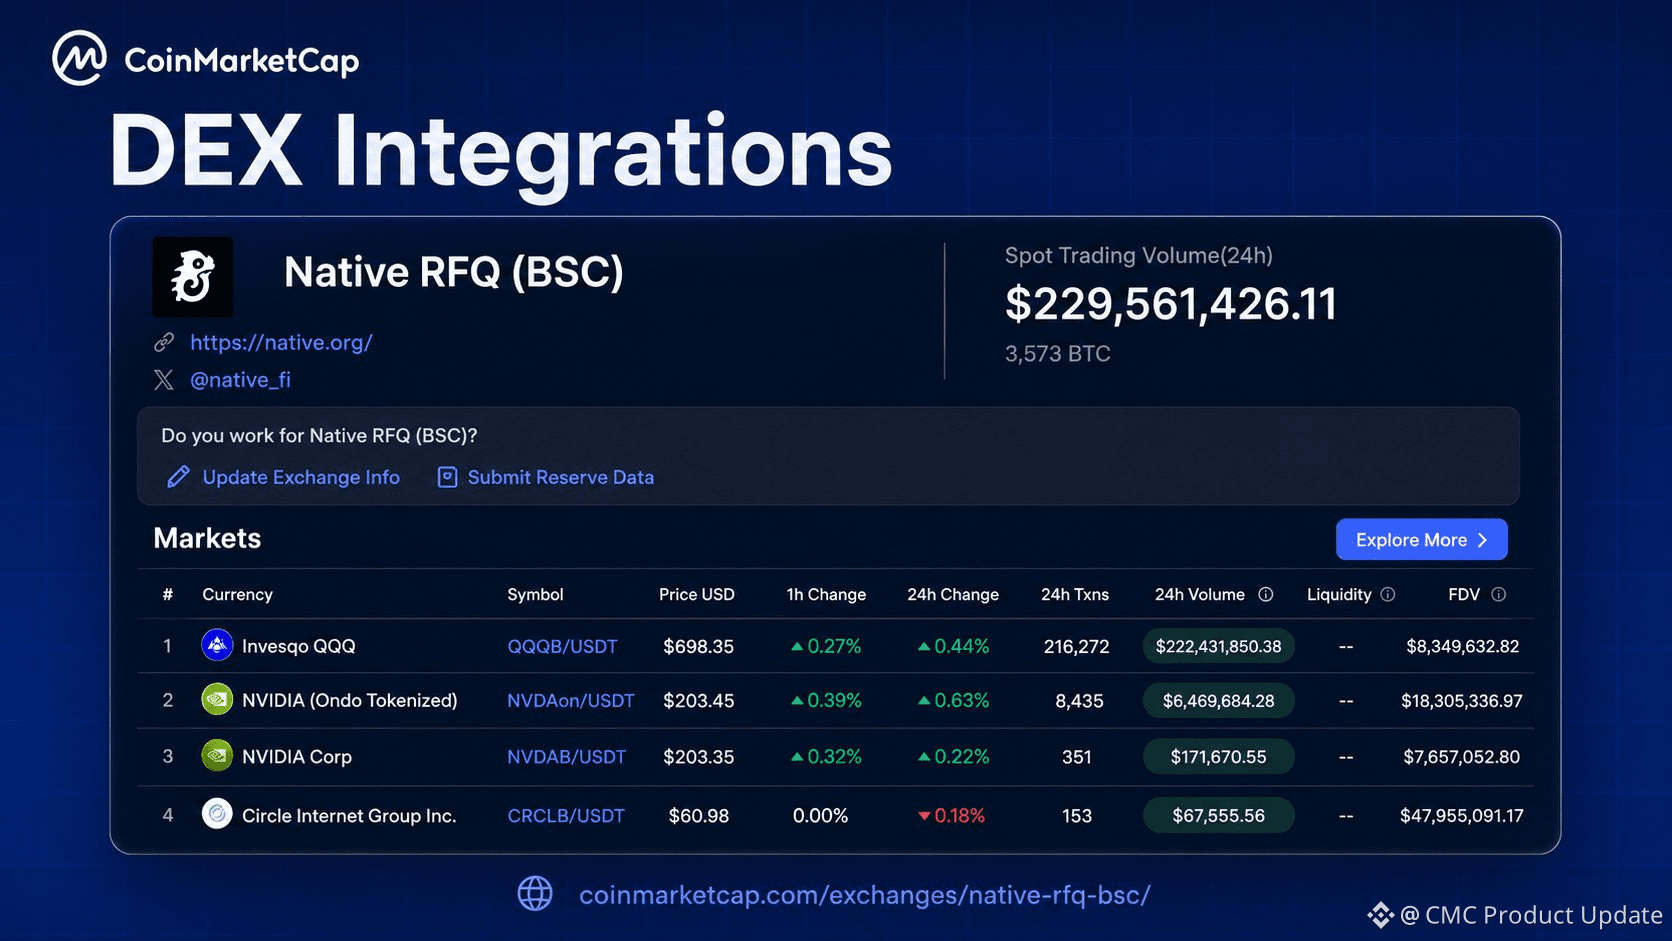Image resolution: width=1672 pixels, height=941 pixels.
Task: Sort by the Symbol column header
Action: coord(535,594)
